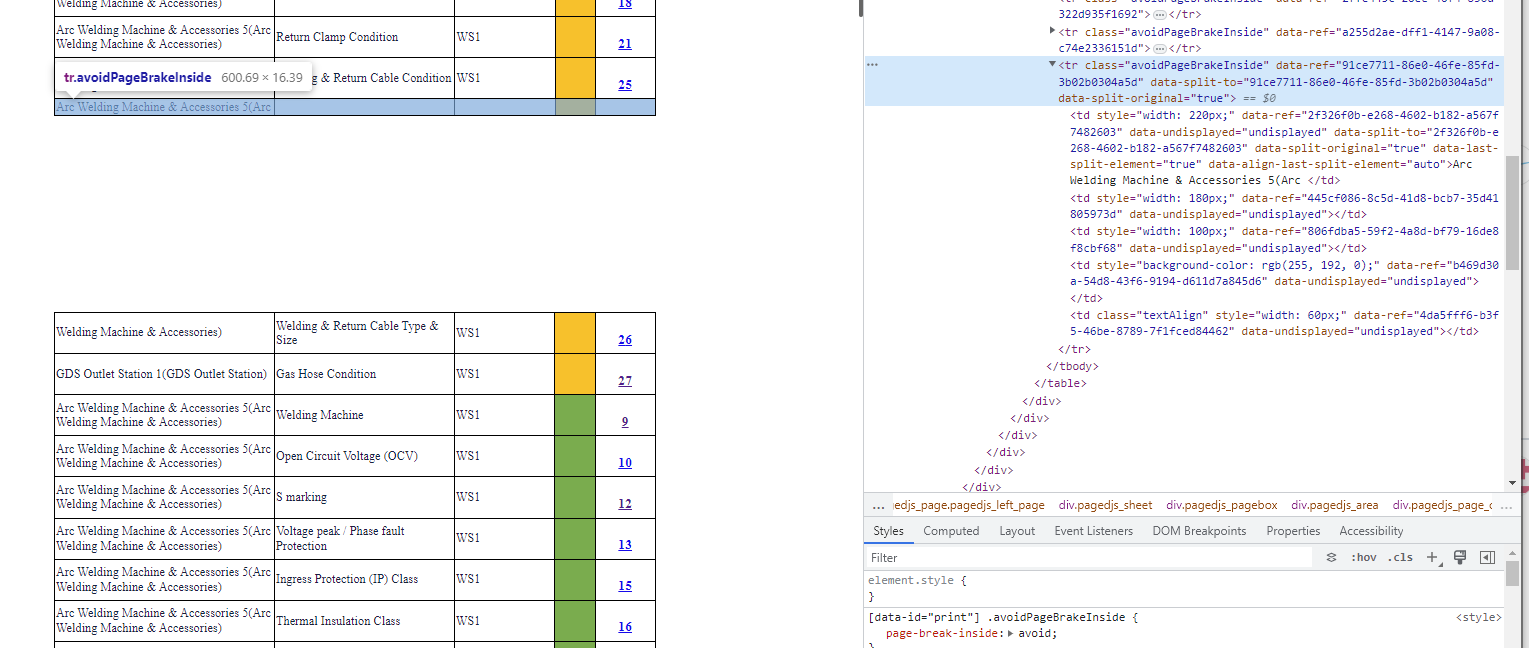Open link 21 in Return Clamp Condition row

point(625,44)
